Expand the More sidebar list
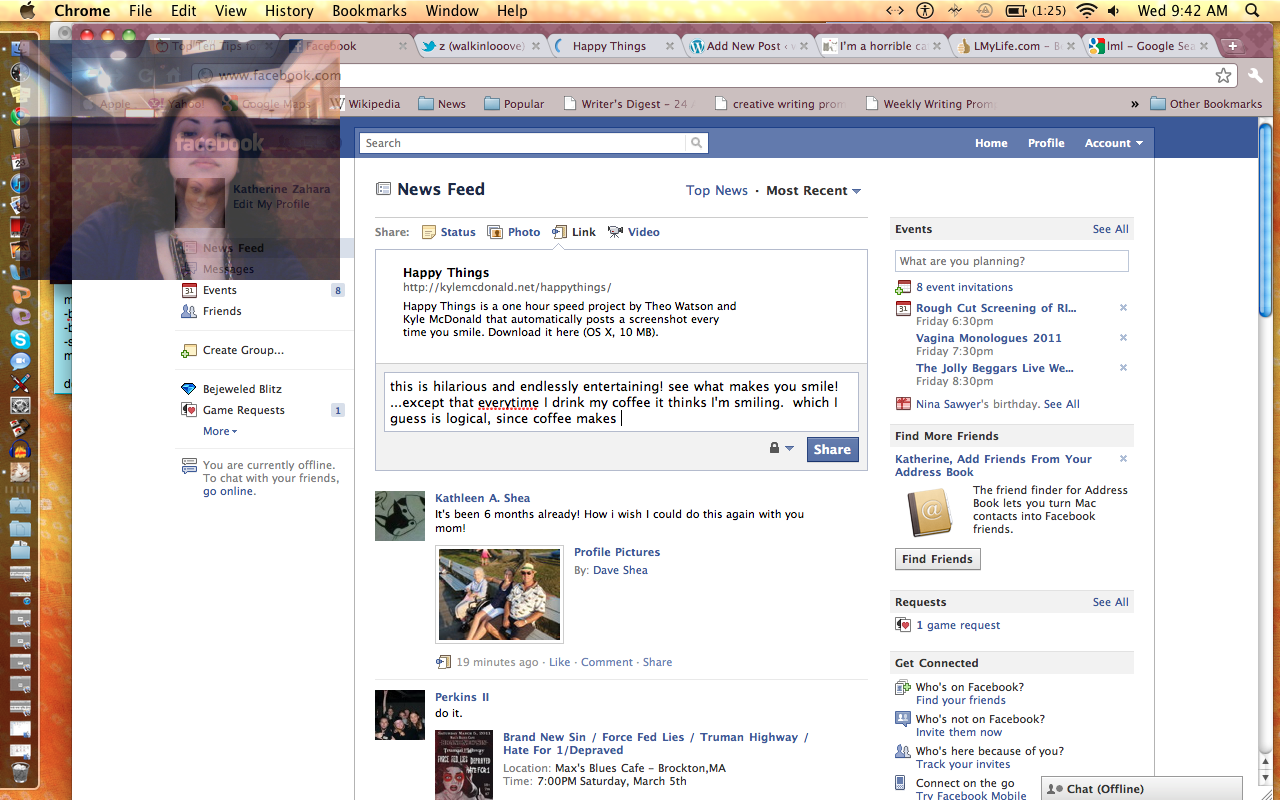 (220, 431)
